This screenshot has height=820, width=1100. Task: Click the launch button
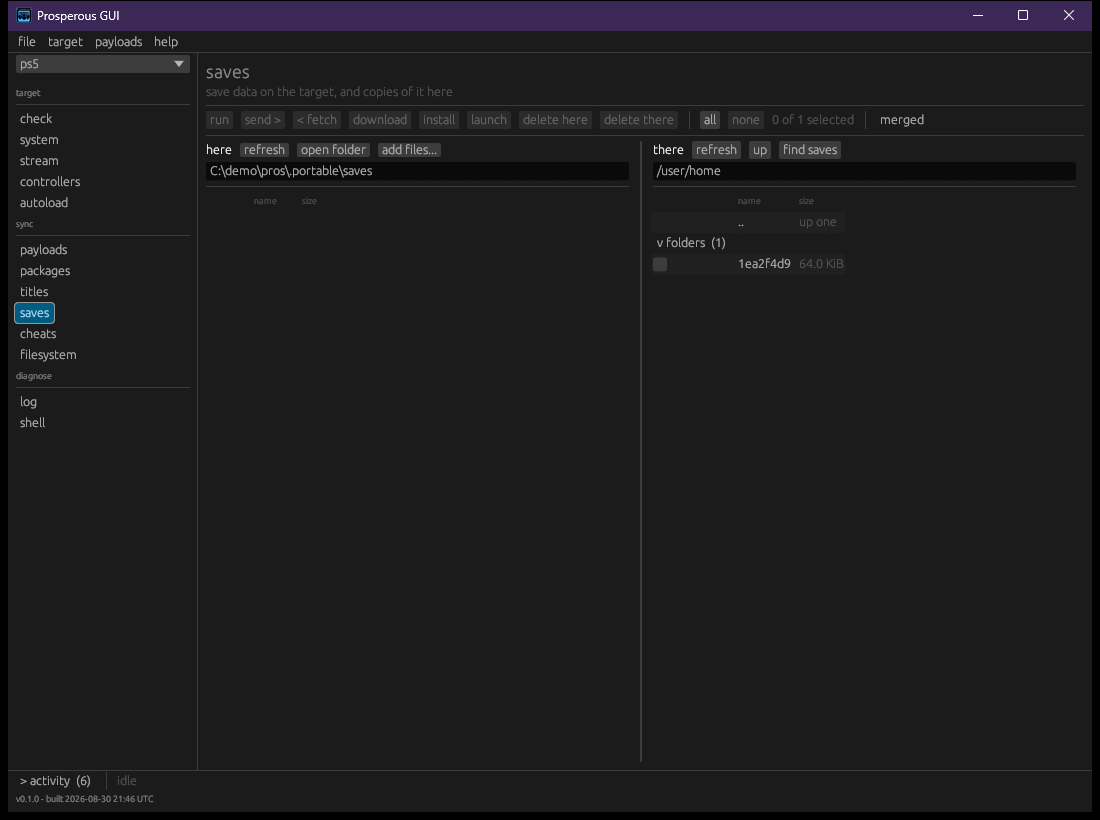489,120
